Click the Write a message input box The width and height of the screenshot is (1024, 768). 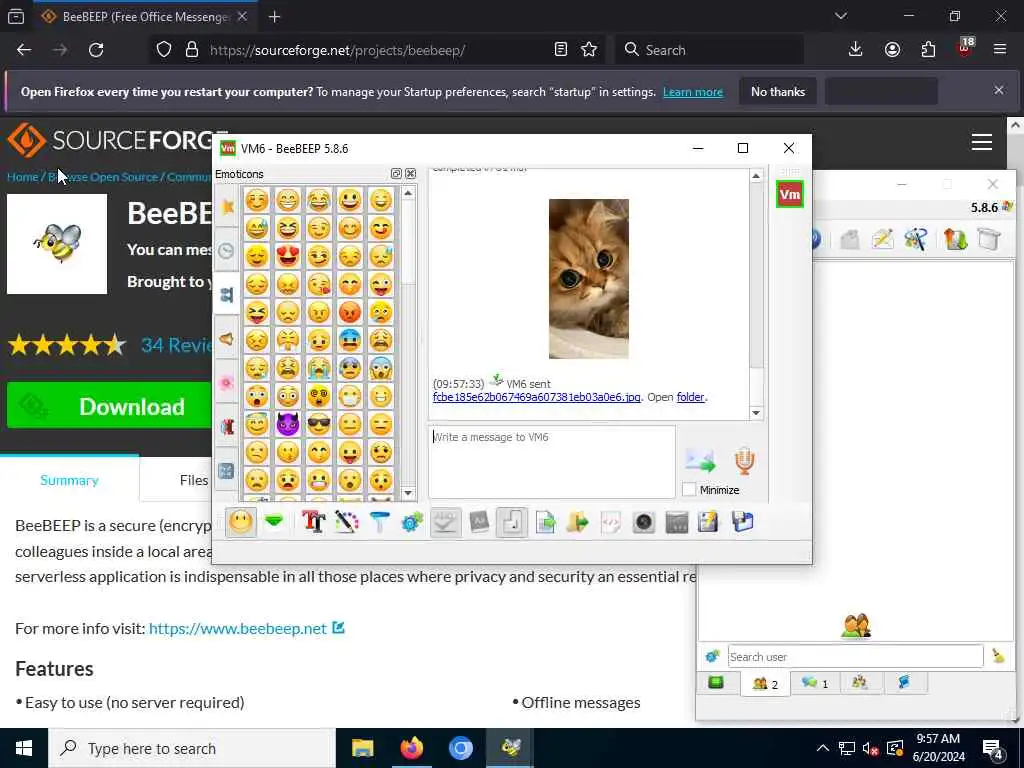(x=552, y=462)
